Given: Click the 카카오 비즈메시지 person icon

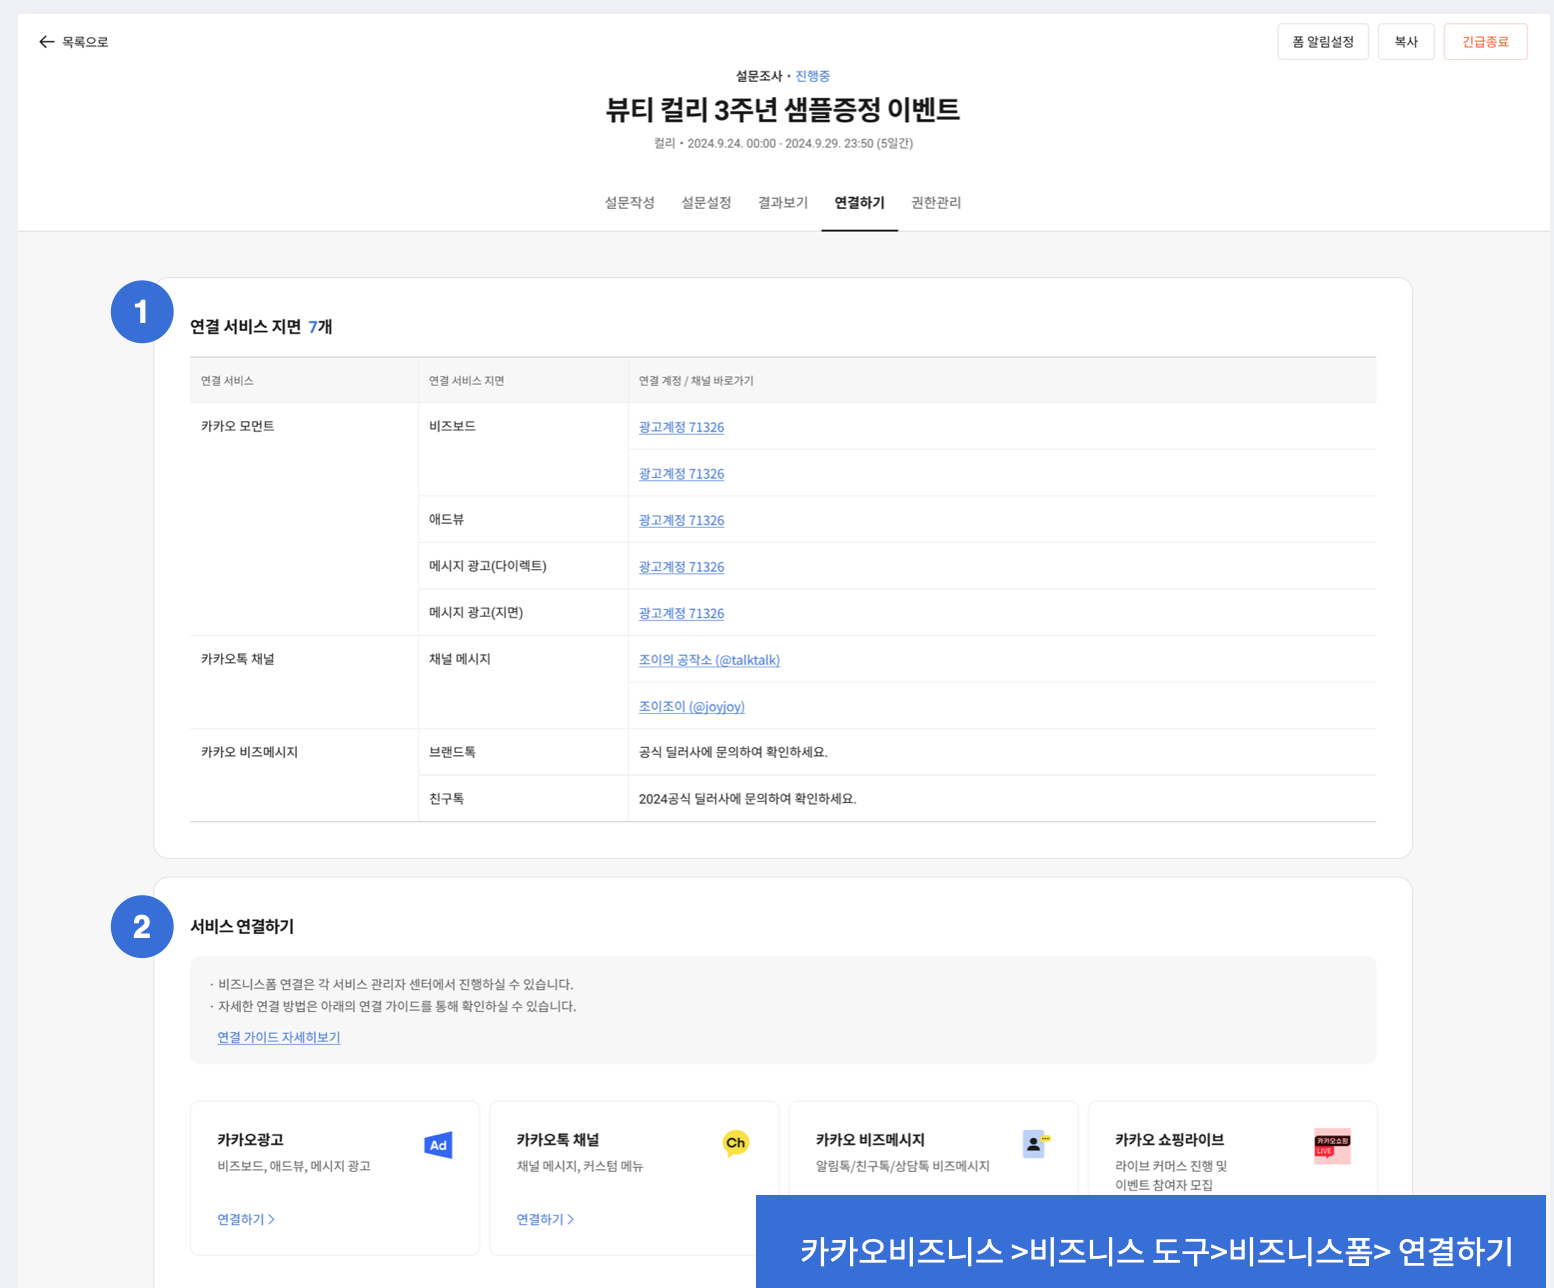Looking at the screenshot, I should tap(1035, 1144).
